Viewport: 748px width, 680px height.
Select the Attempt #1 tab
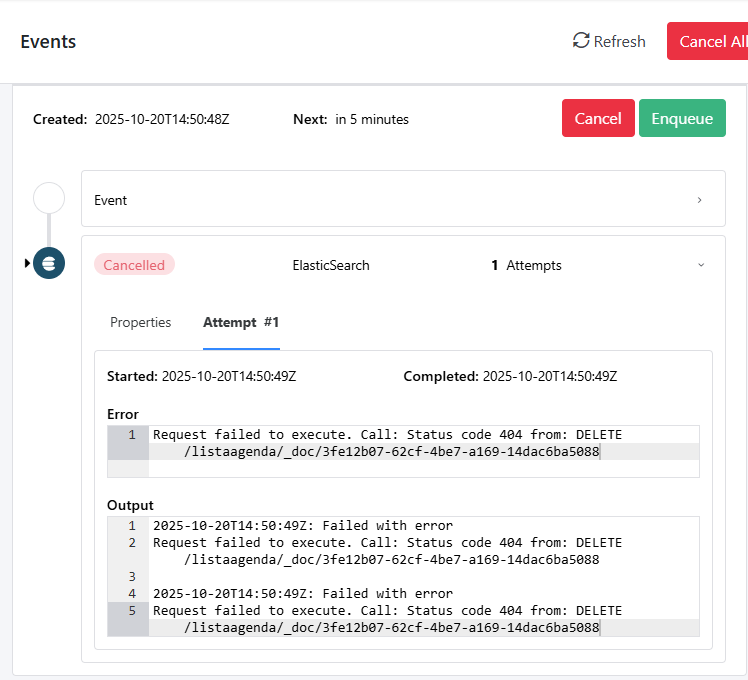241,322
